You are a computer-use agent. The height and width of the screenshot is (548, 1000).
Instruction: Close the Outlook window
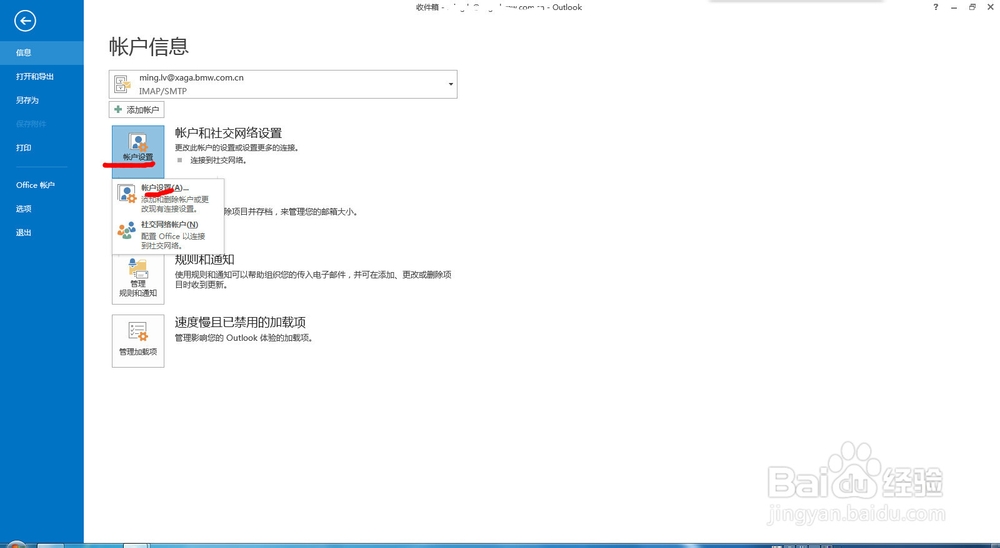pyautogui.click(x=990, y=7)
